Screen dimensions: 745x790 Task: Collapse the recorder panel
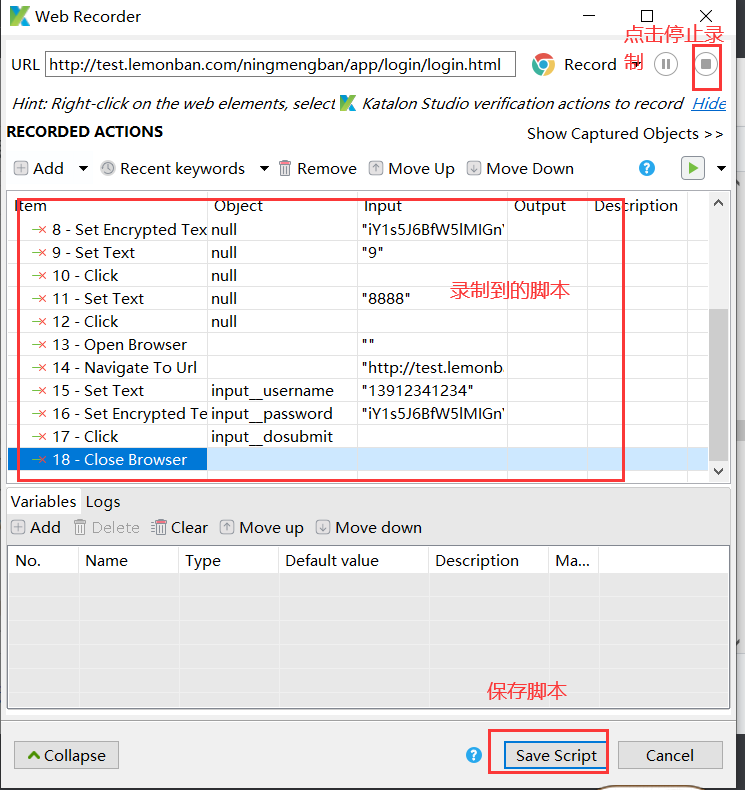tap(66, 755)
